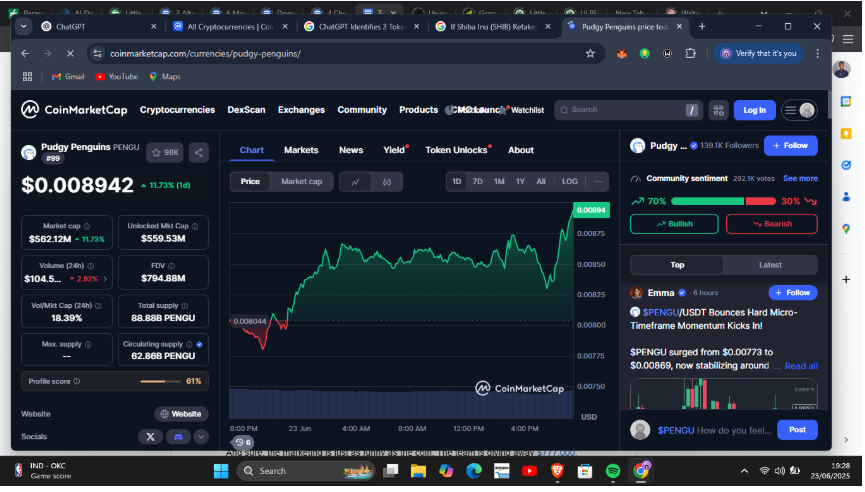This screenshot has width=865, height=492.
Task: Open the hamburger profile menu
Action: [x=799, y=110]
